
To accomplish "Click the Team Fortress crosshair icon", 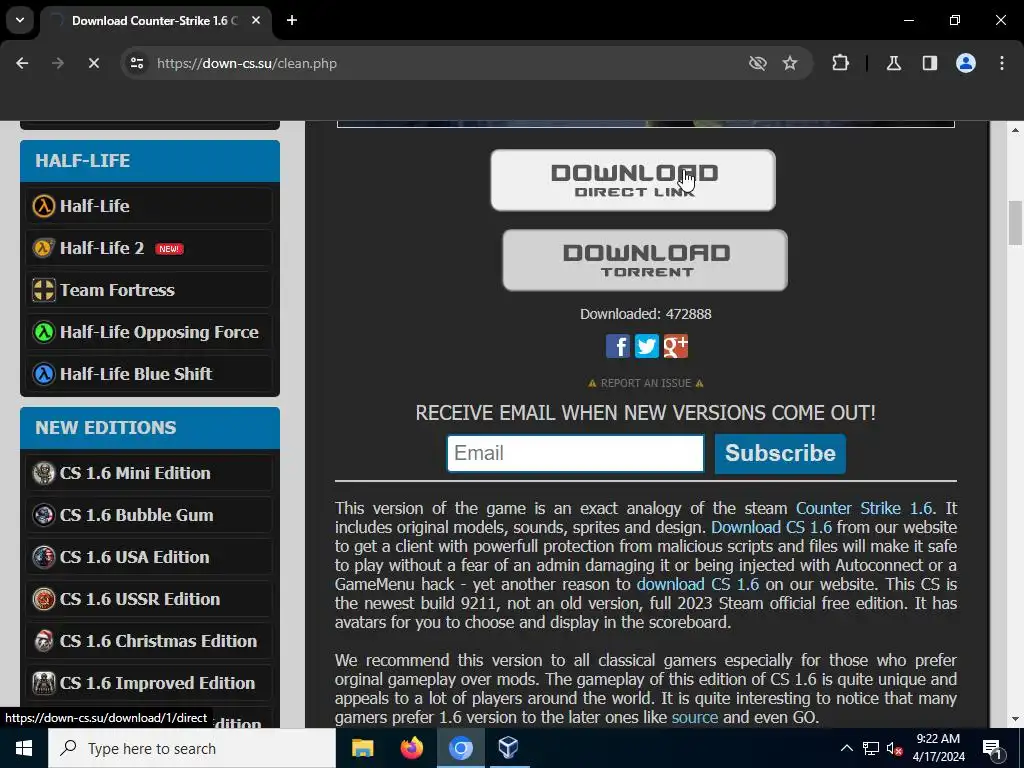I will pos(44,290).
